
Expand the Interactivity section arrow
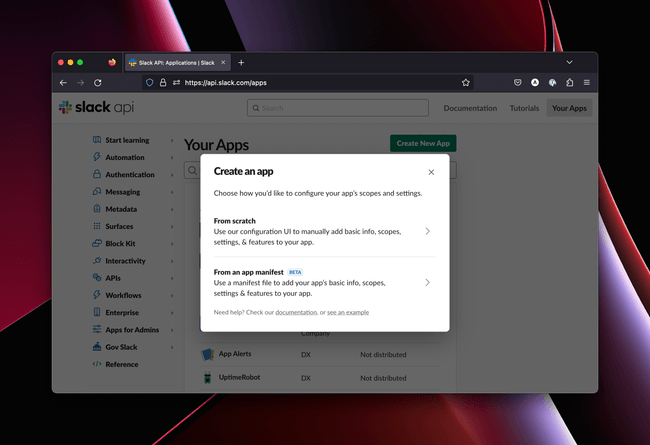coord(172,261)
